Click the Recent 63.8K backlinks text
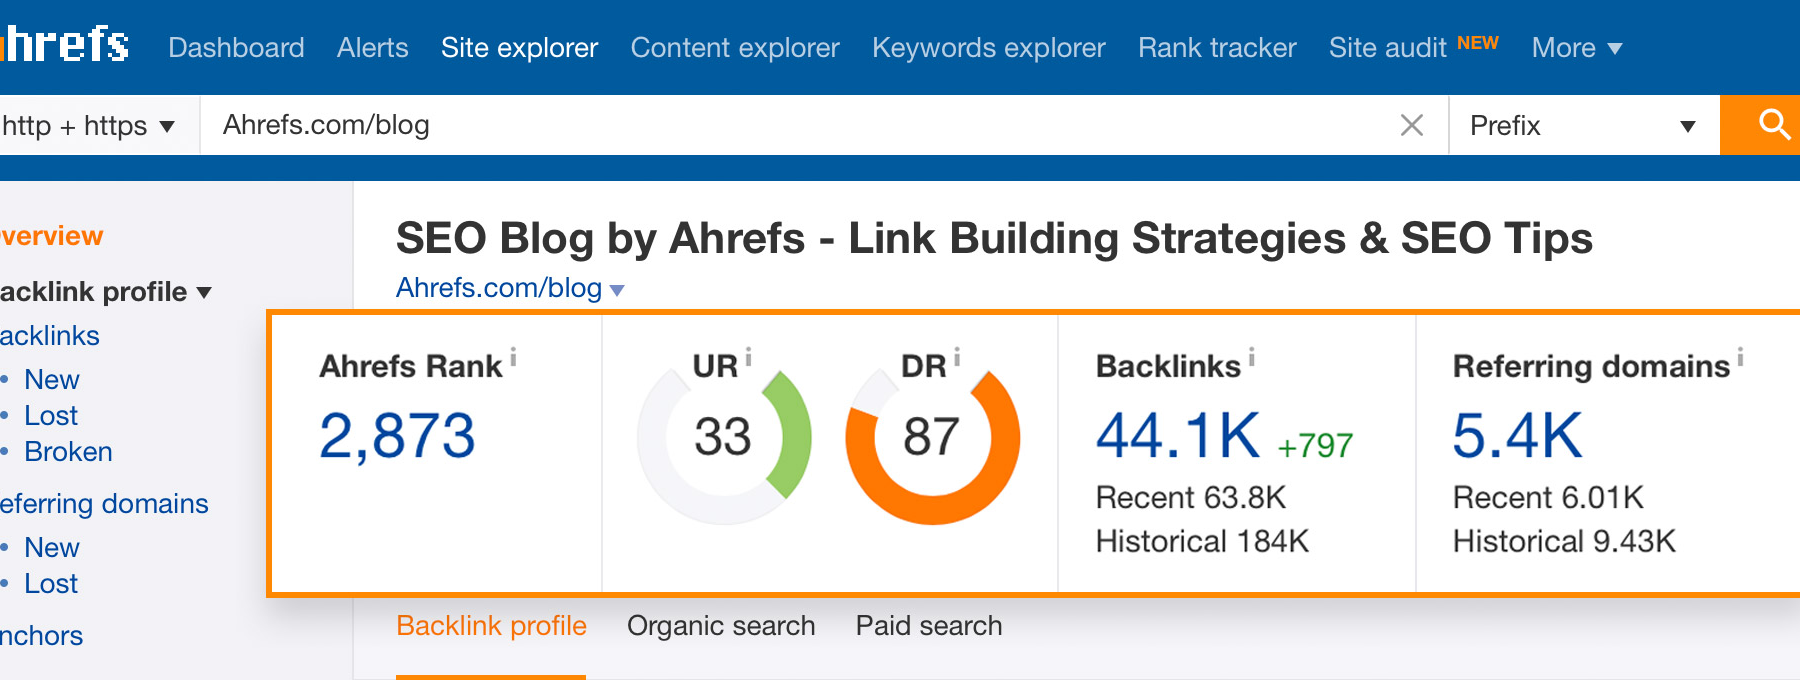This screenshot has width=1800, height=680. point(1191,498)
